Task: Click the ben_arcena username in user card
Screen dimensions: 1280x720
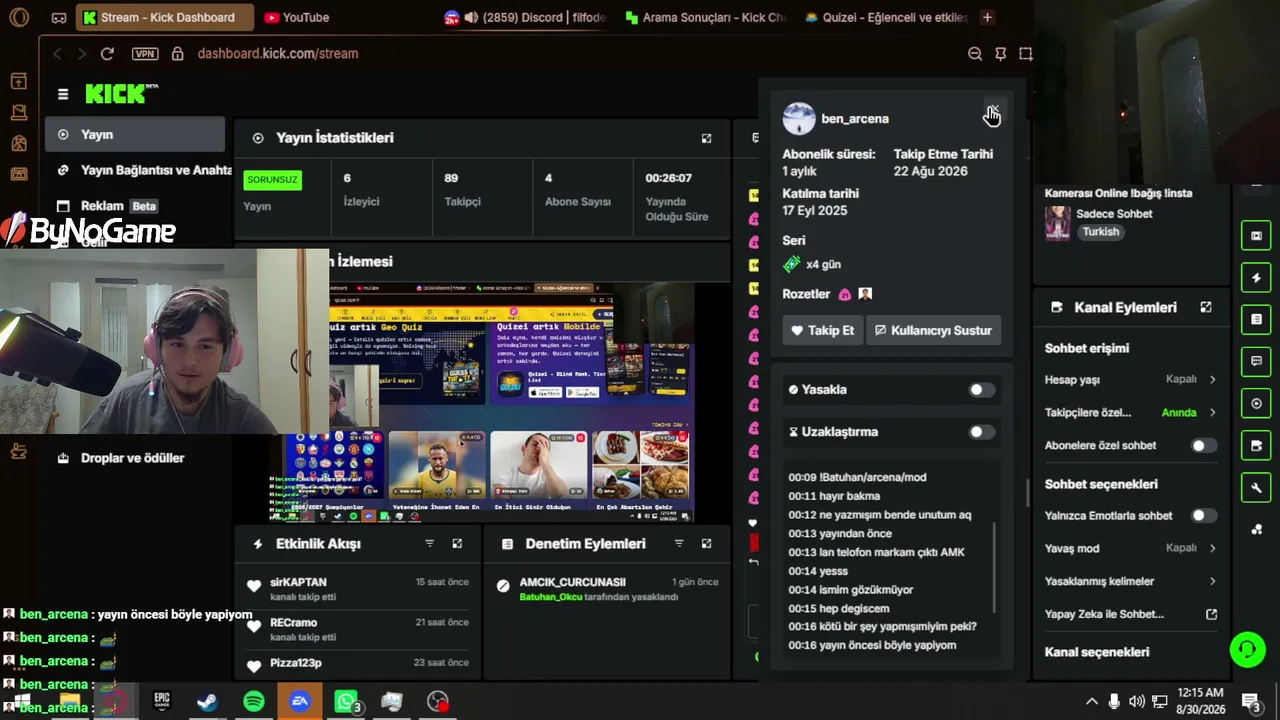Action: pyautogui.click(x=855, y=119)
